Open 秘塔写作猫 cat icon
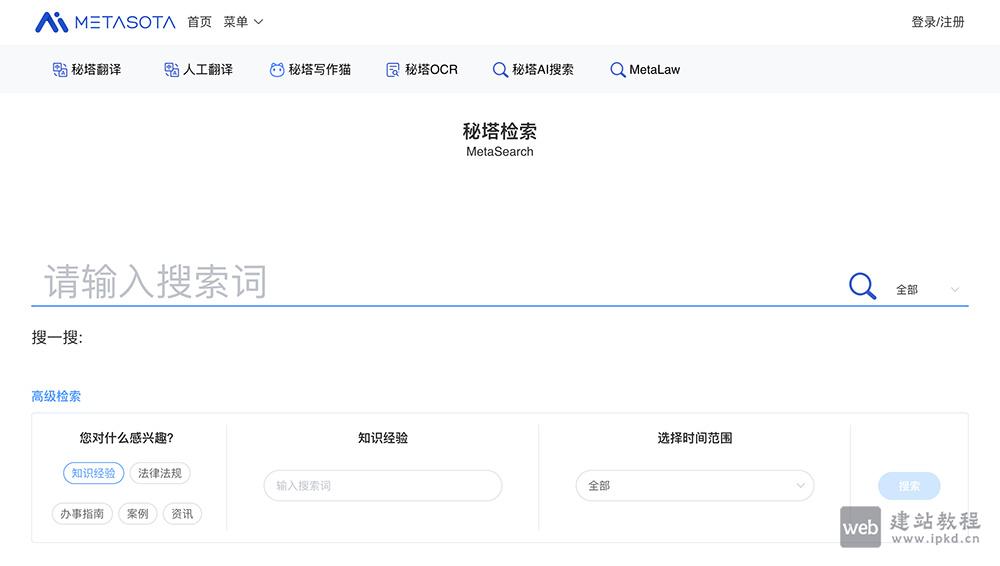The height and width of the screenshot is (566, 1000). tap(277, 70)
